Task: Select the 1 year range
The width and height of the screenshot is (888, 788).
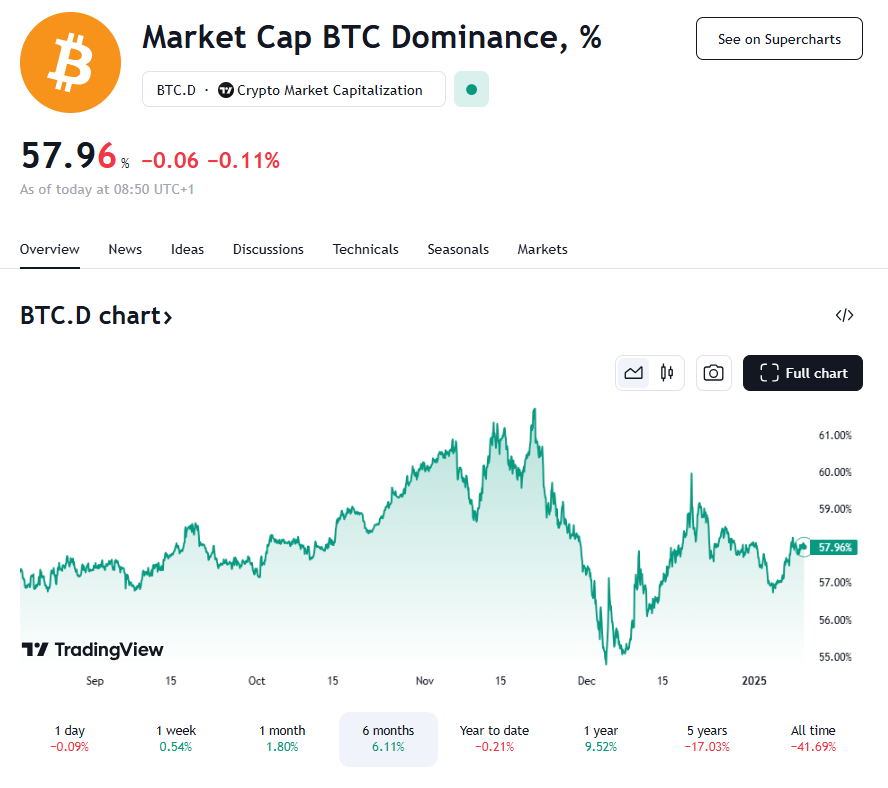Action: (x=601, y=738)
